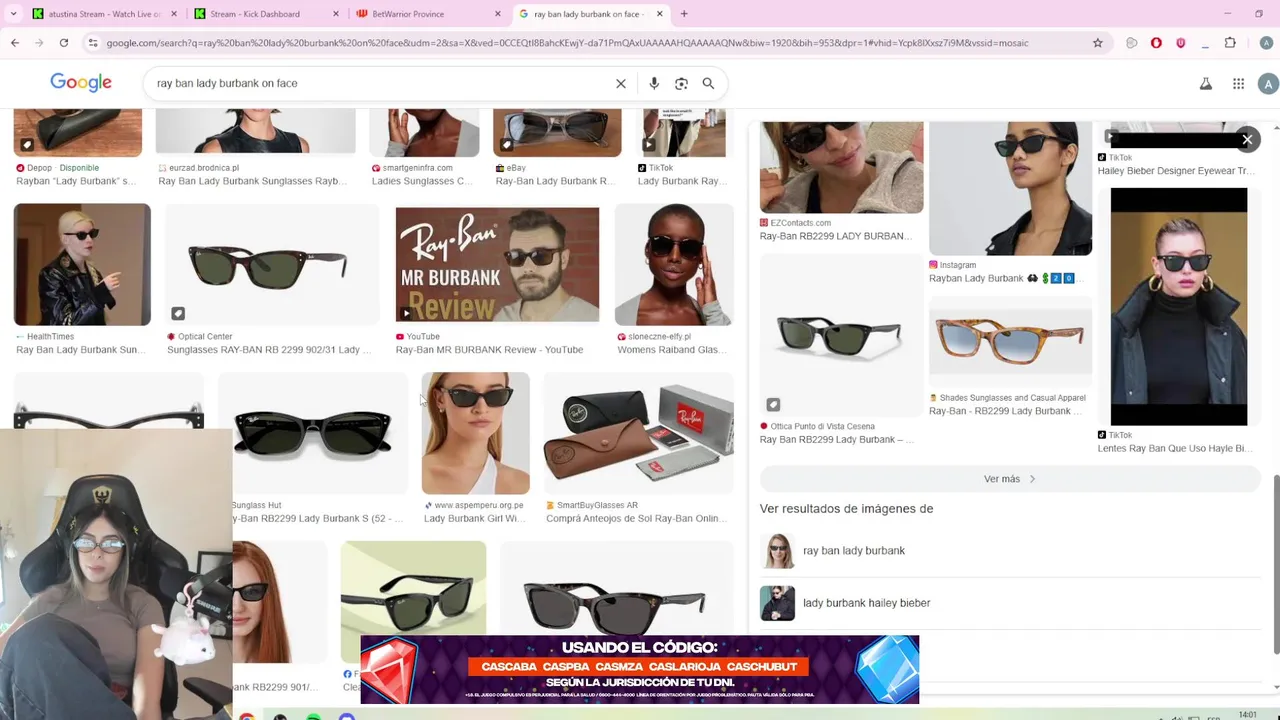
Task: Open the Google apps grid
Action: [1238, 84]
